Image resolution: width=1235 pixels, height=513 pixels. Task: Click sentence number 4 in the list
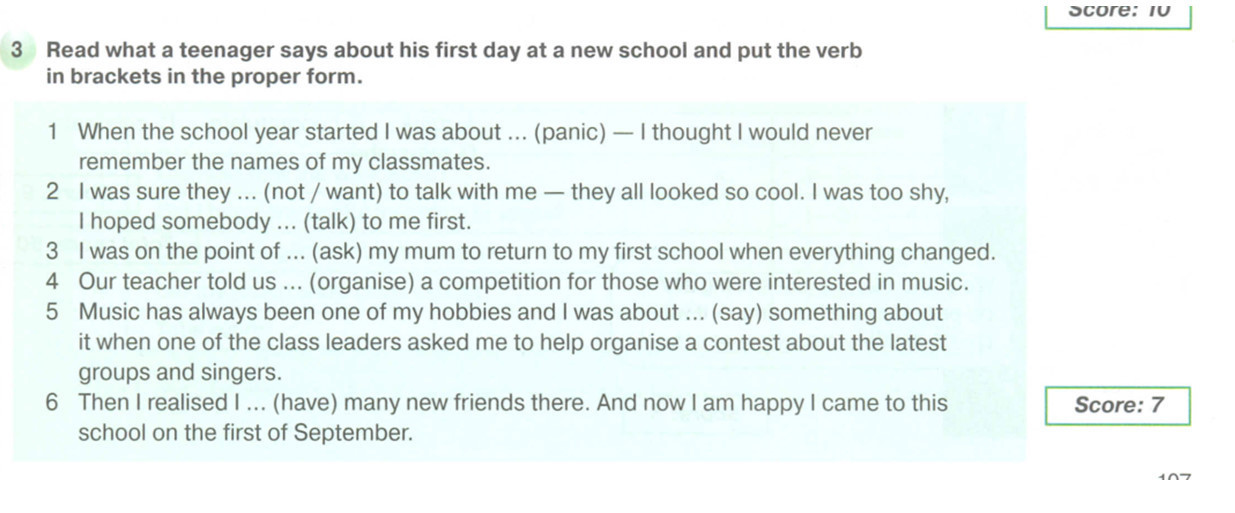click(x=54, y=283)
